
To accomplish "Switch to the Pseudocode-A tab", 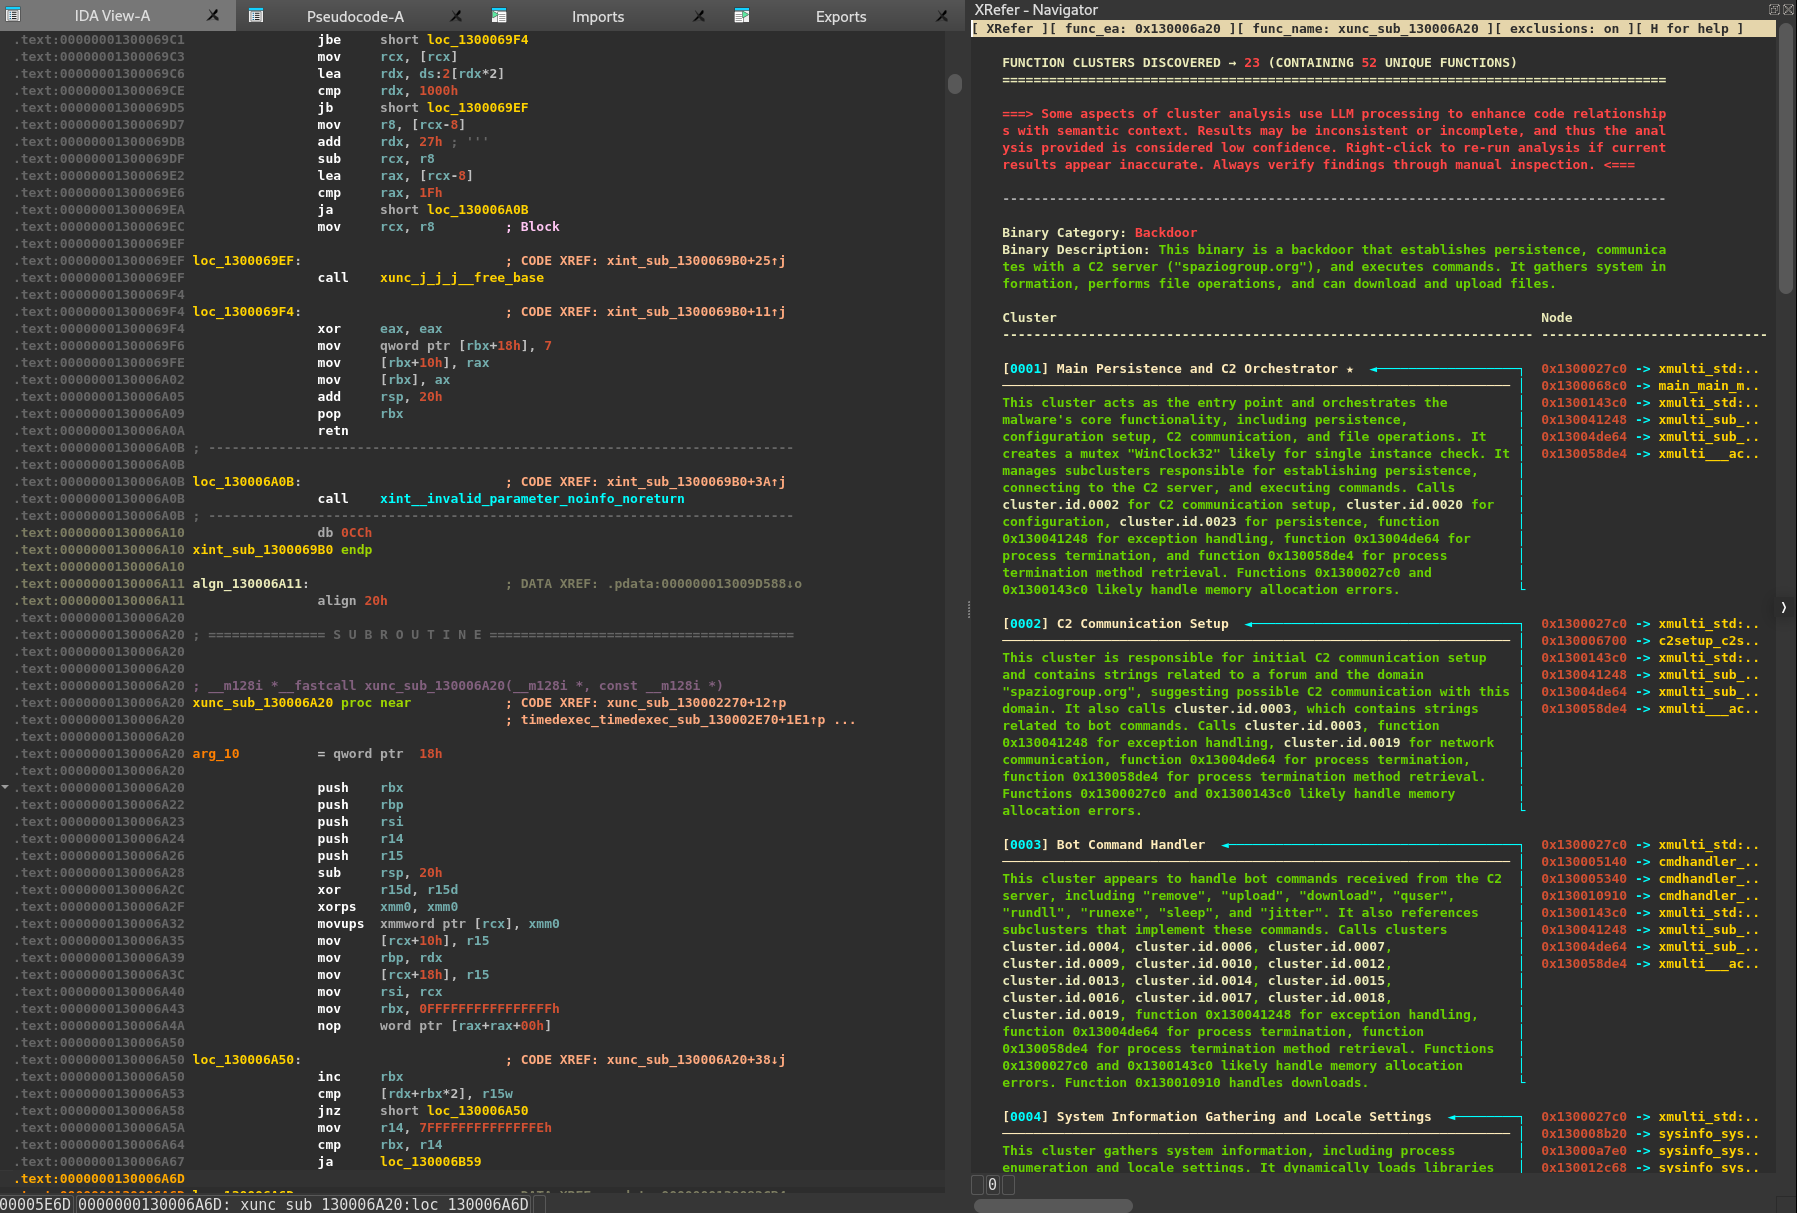I will [x=355, y=16].
